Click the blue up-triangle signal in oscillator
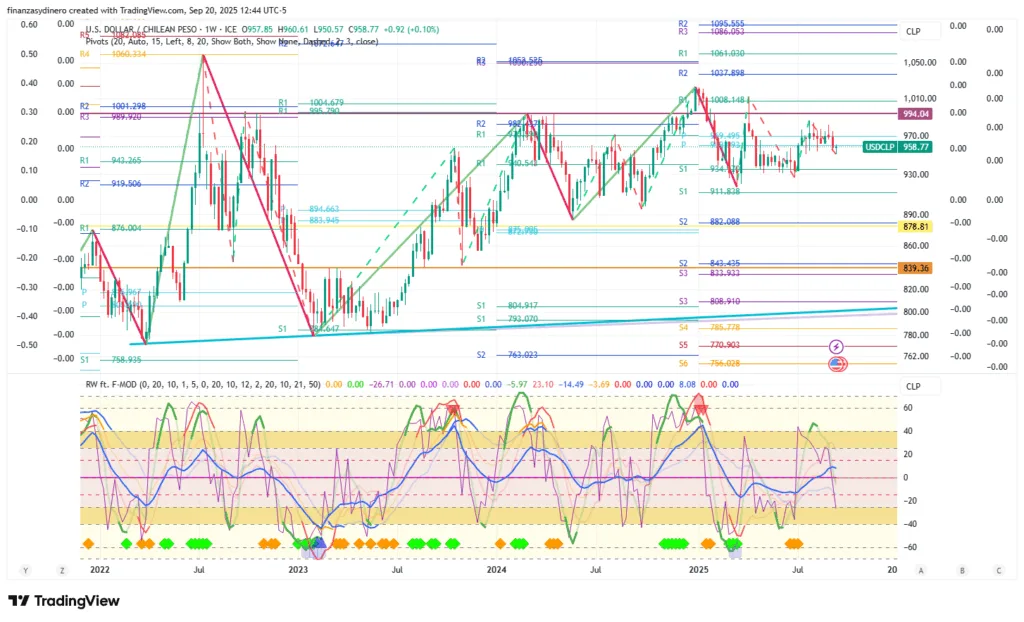Image resolution: width=1024 pixels, height=622 pixels. (319, 542)
